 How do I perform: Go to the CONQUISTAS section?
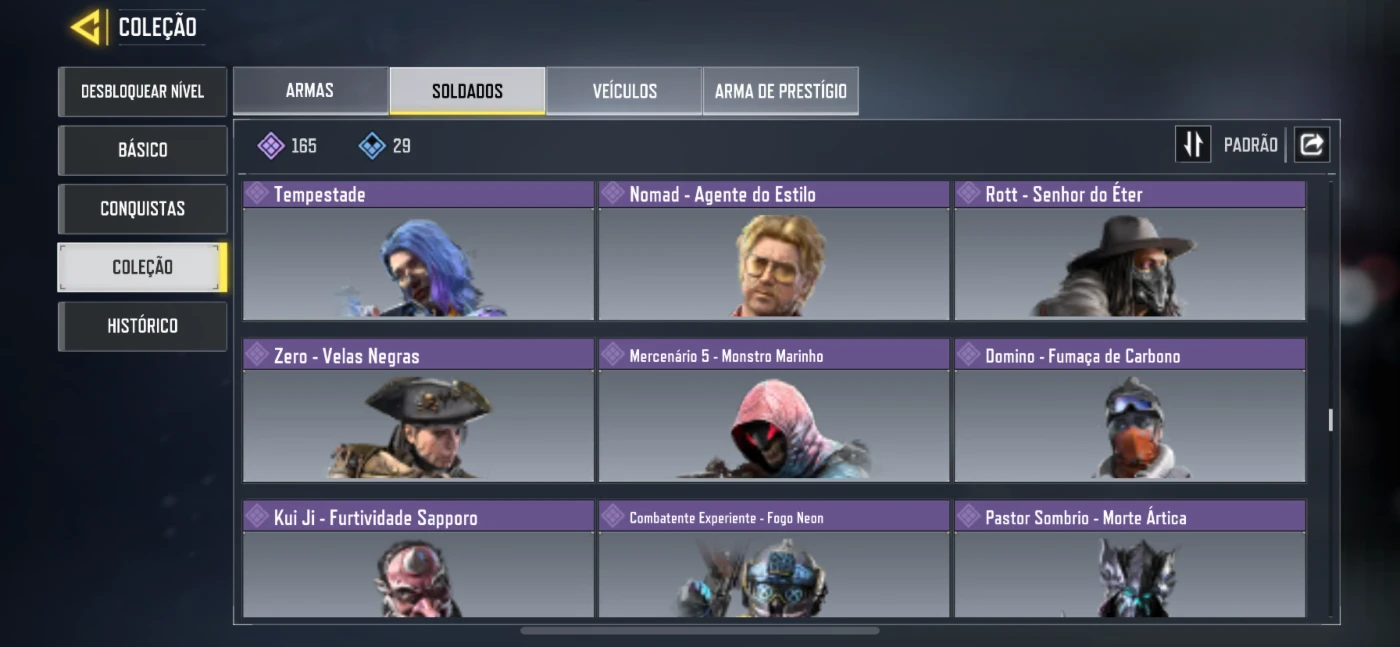click(x=142, y=209)
